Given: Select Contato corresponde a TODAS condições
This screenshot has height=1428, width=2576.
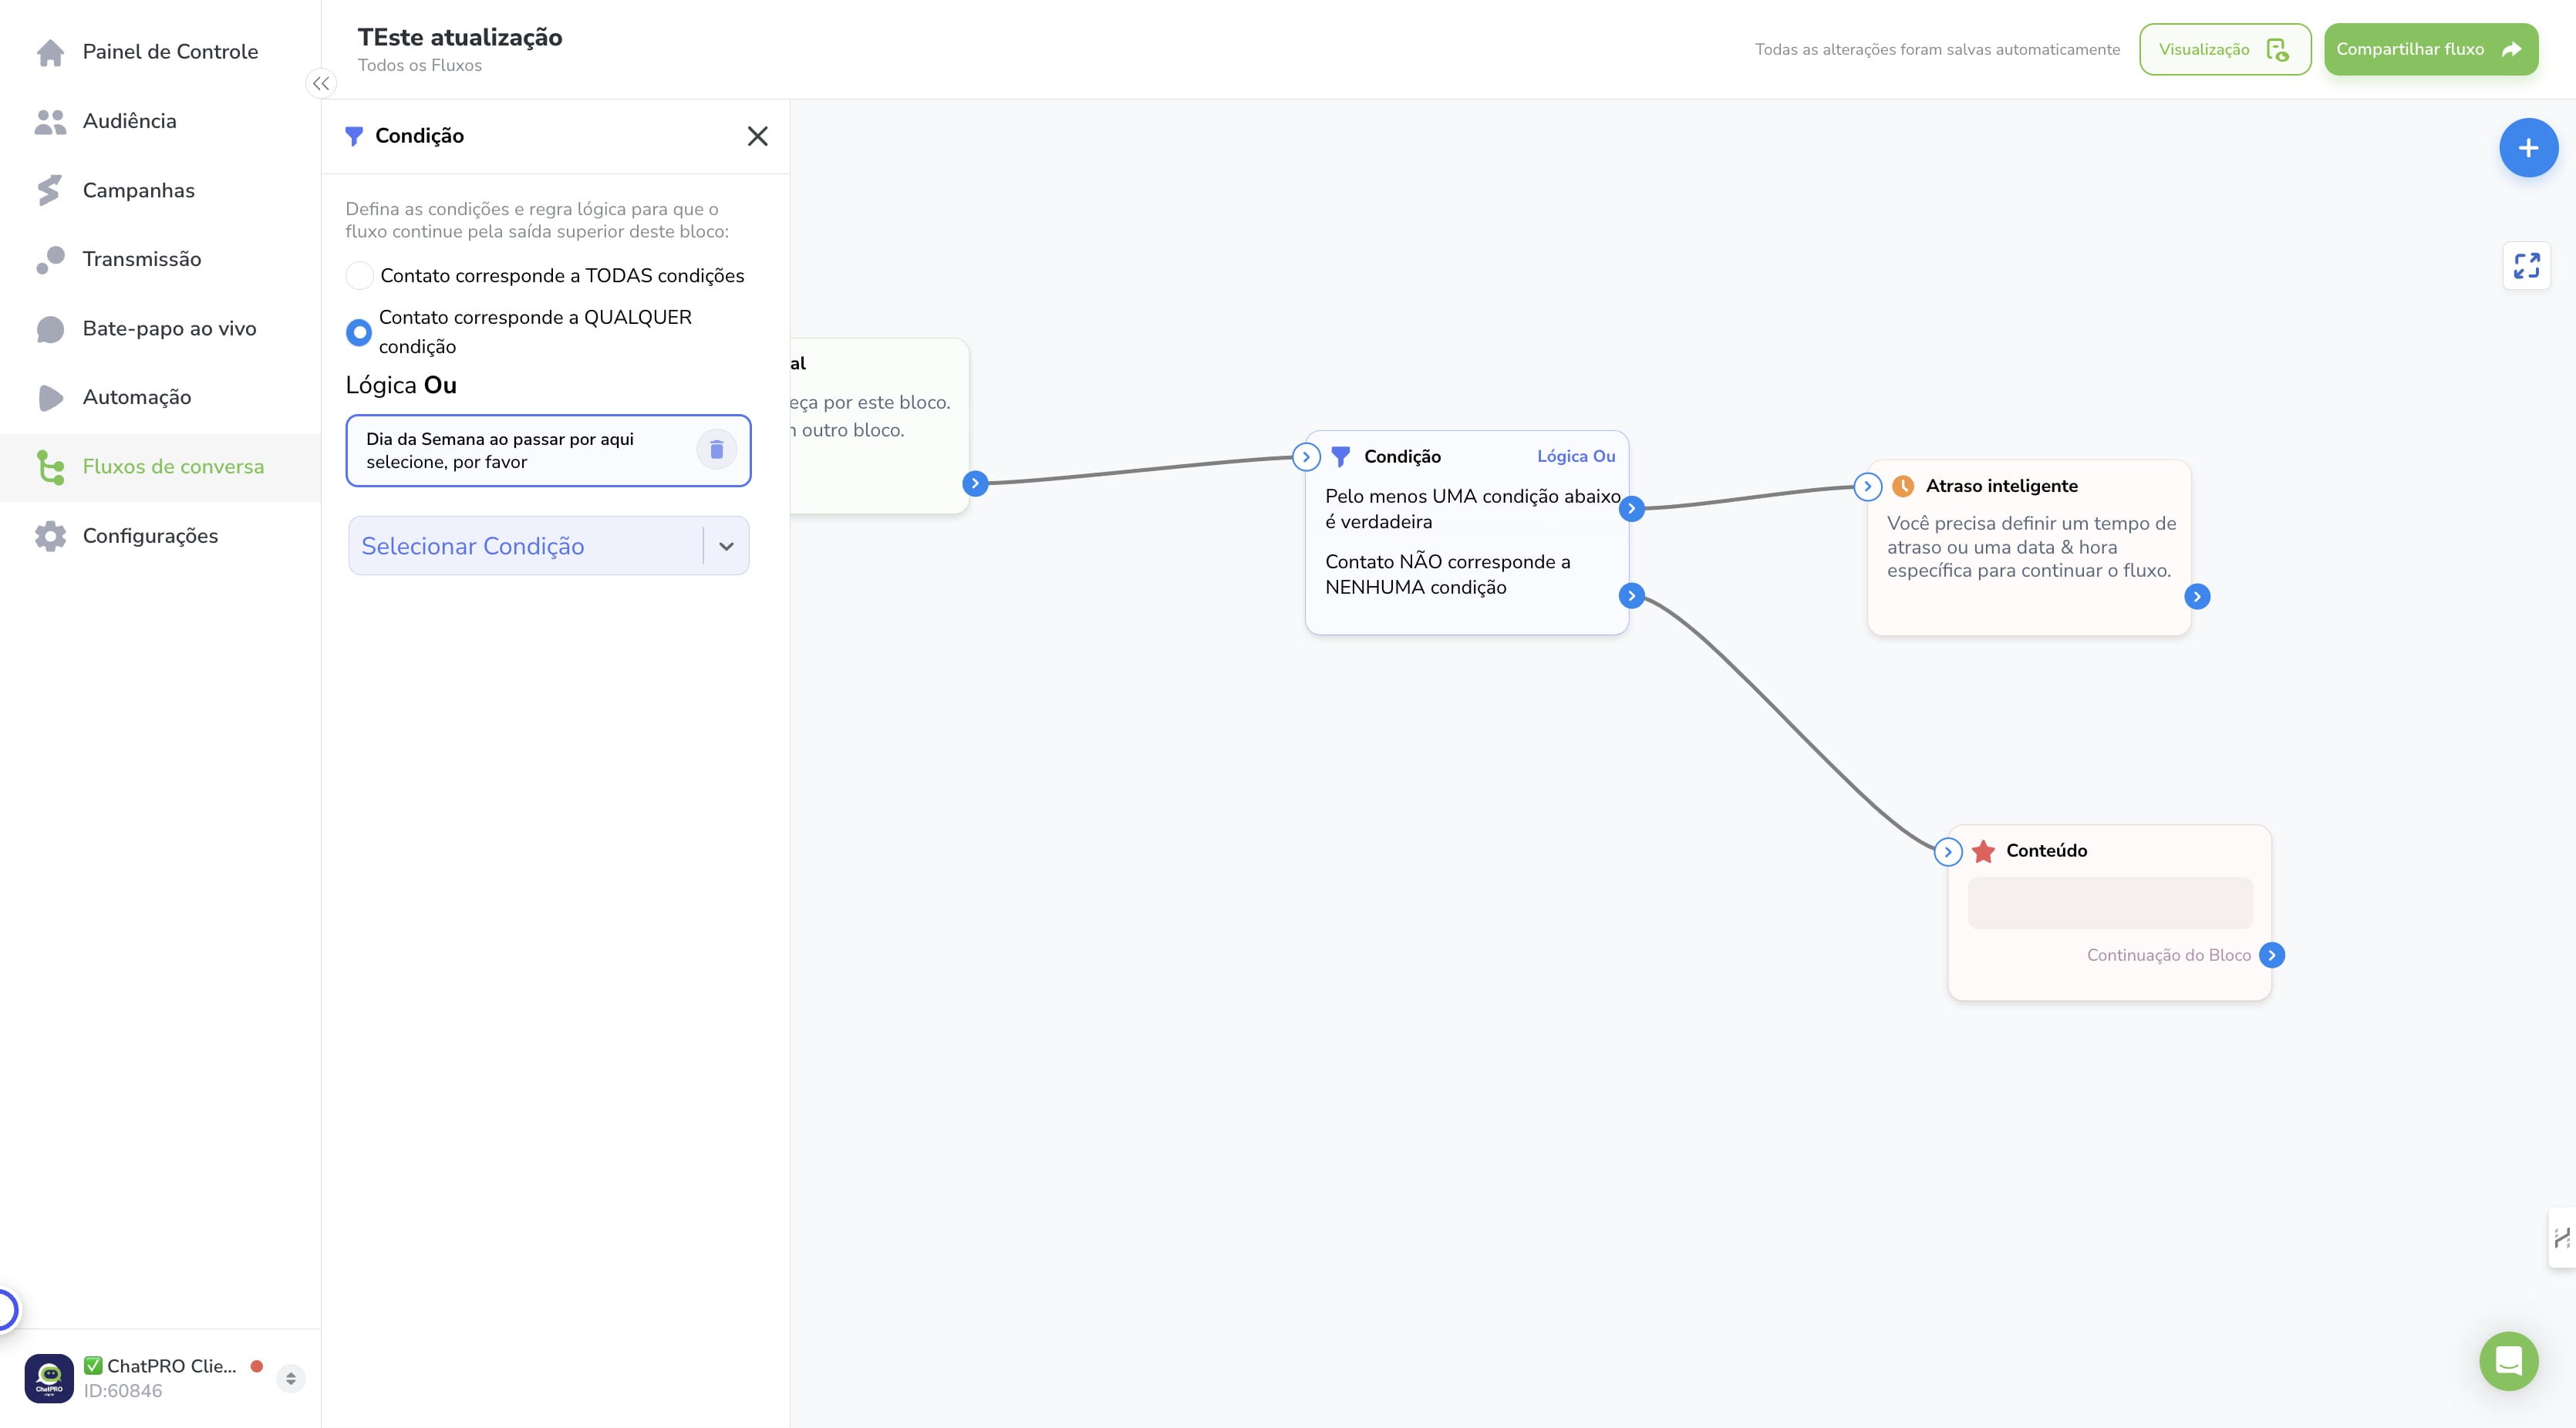Looking at the screenshot, I should click(x=359, y=276).
